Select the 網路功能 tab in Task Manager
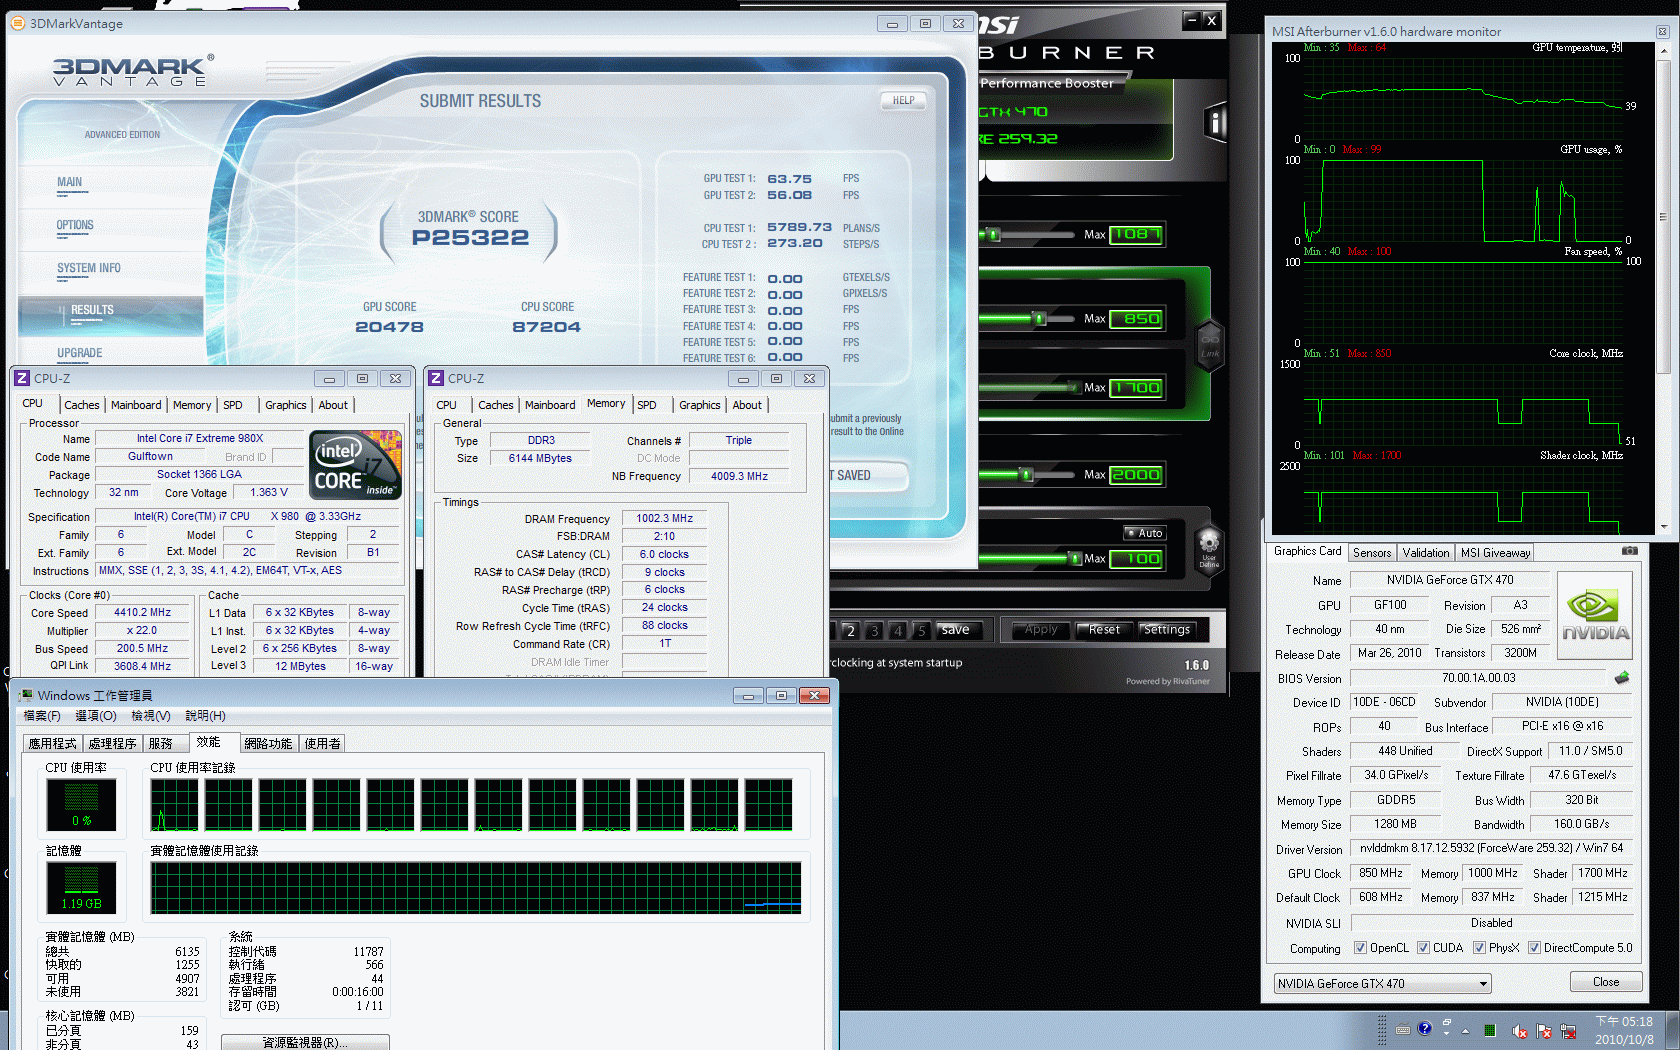 click(268, 744)
